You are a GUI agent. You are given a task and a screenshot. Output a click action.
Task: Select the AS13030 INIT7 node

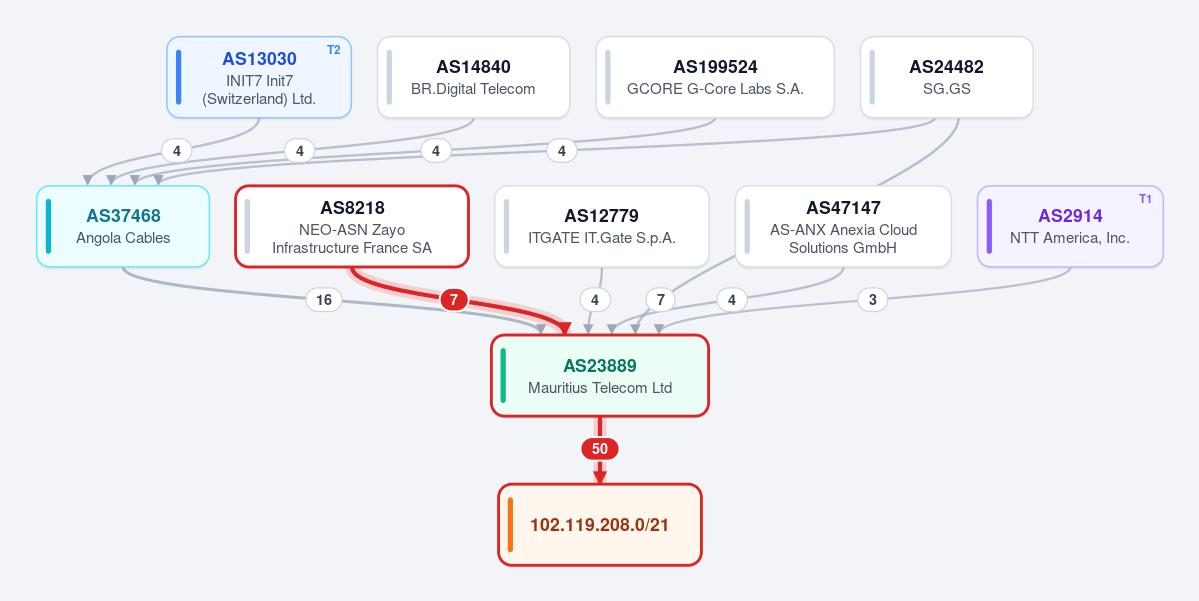[259, 77]
